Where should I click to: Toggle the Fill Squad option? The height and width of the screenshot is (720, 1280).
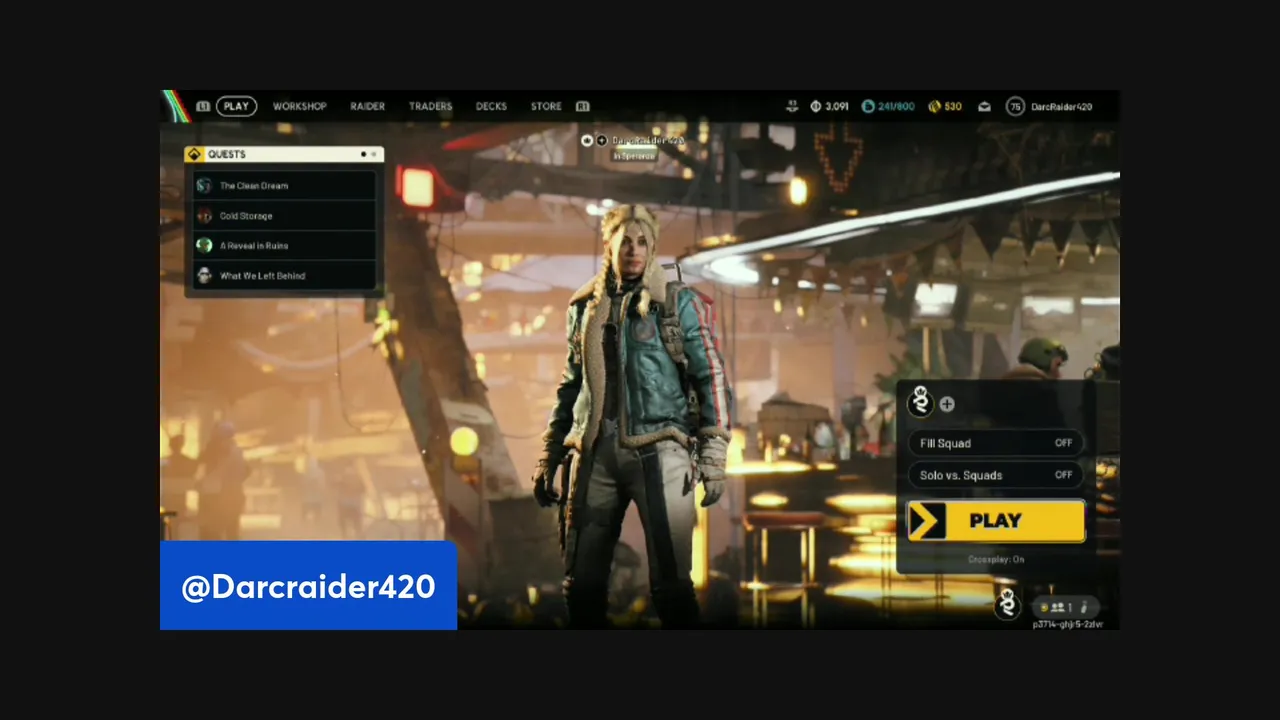[x=995, y=443]
